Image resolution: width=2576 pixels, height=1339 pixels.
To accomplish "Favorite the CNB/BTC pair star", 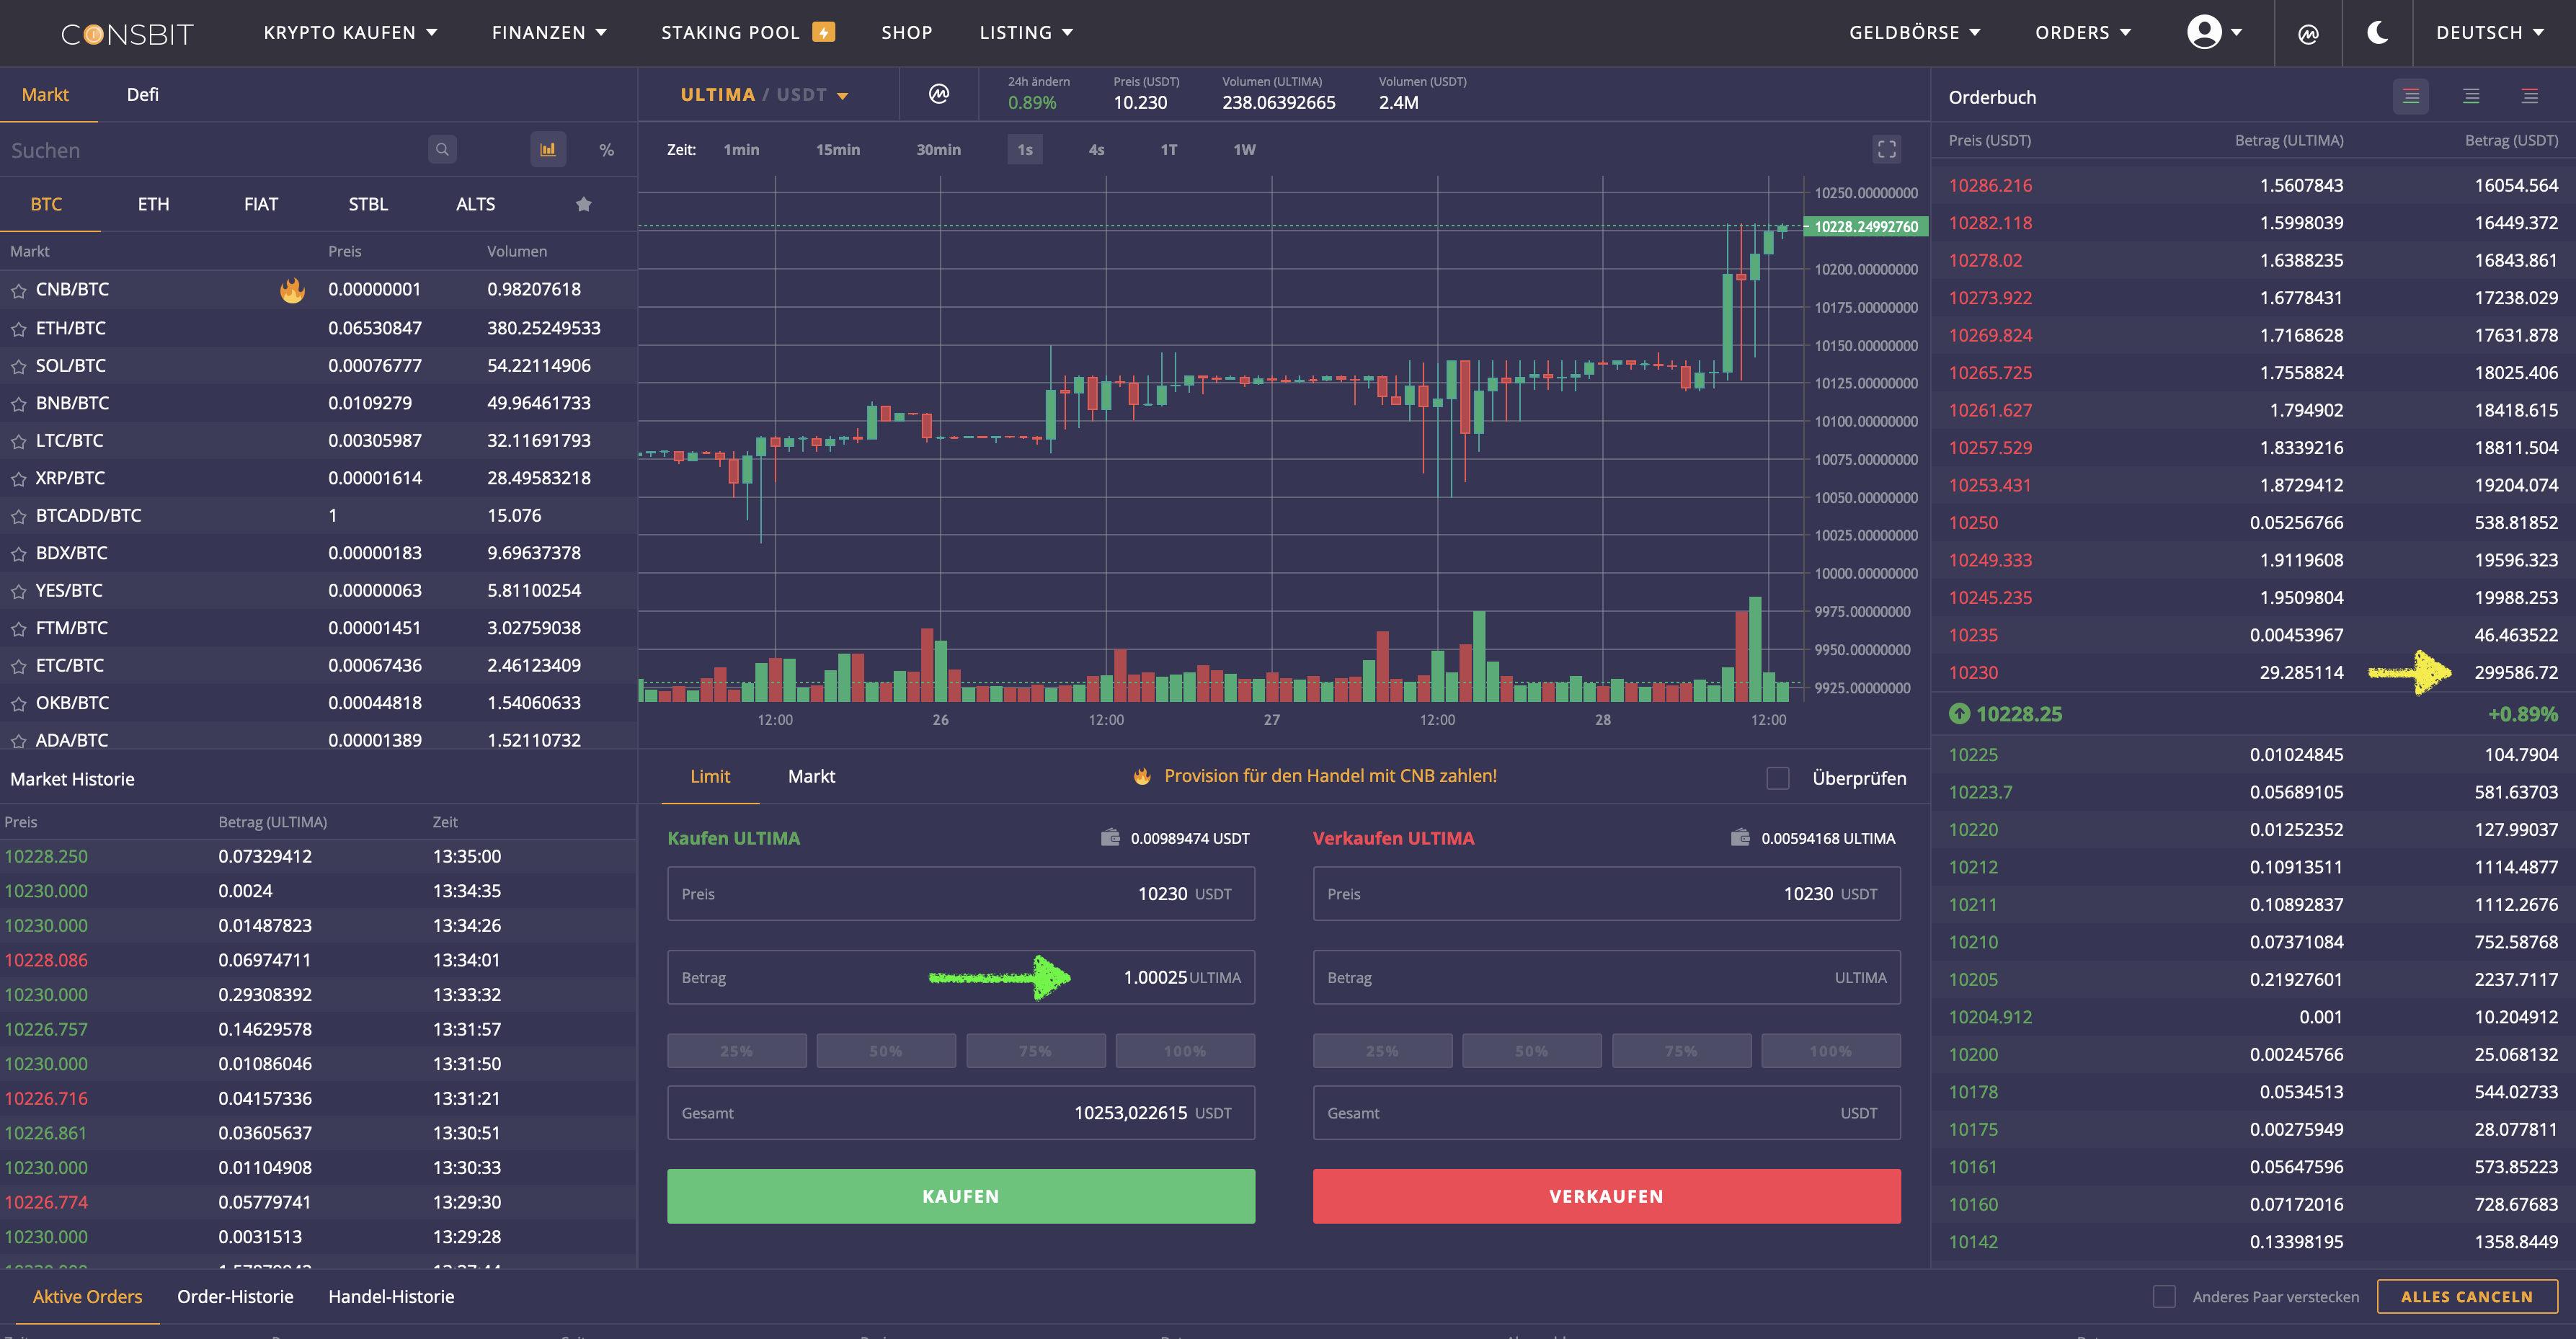I will click(18, 291).
